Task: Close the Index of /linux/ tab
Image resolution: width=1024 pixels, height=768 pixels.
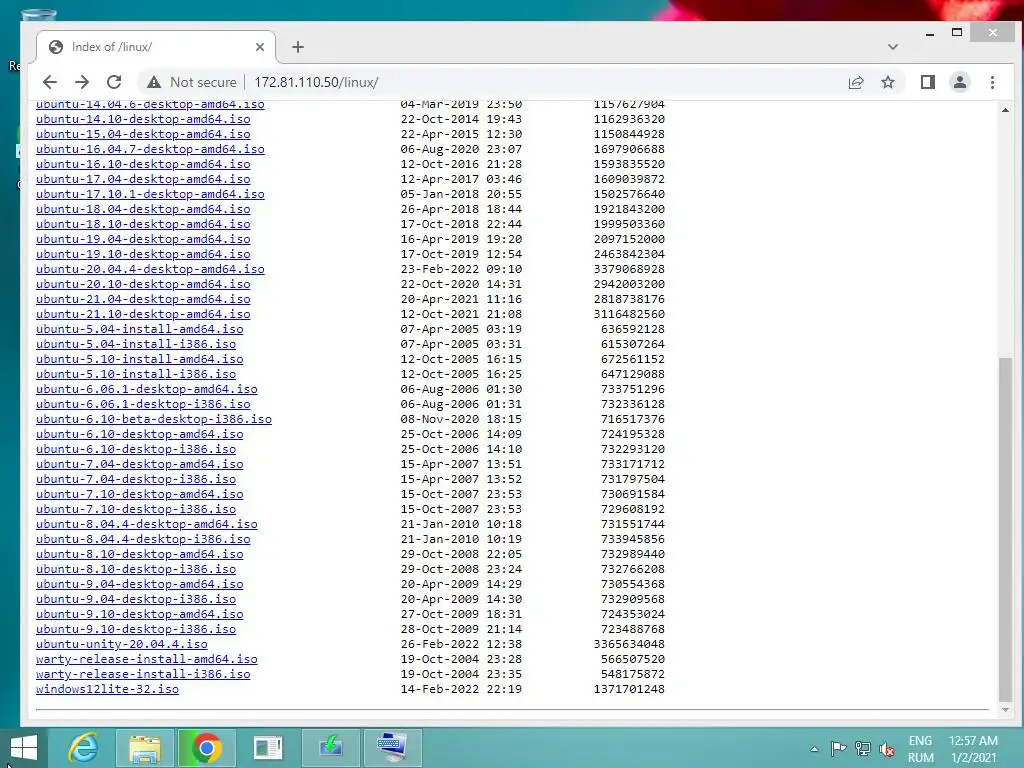Action: coord(260,47)
